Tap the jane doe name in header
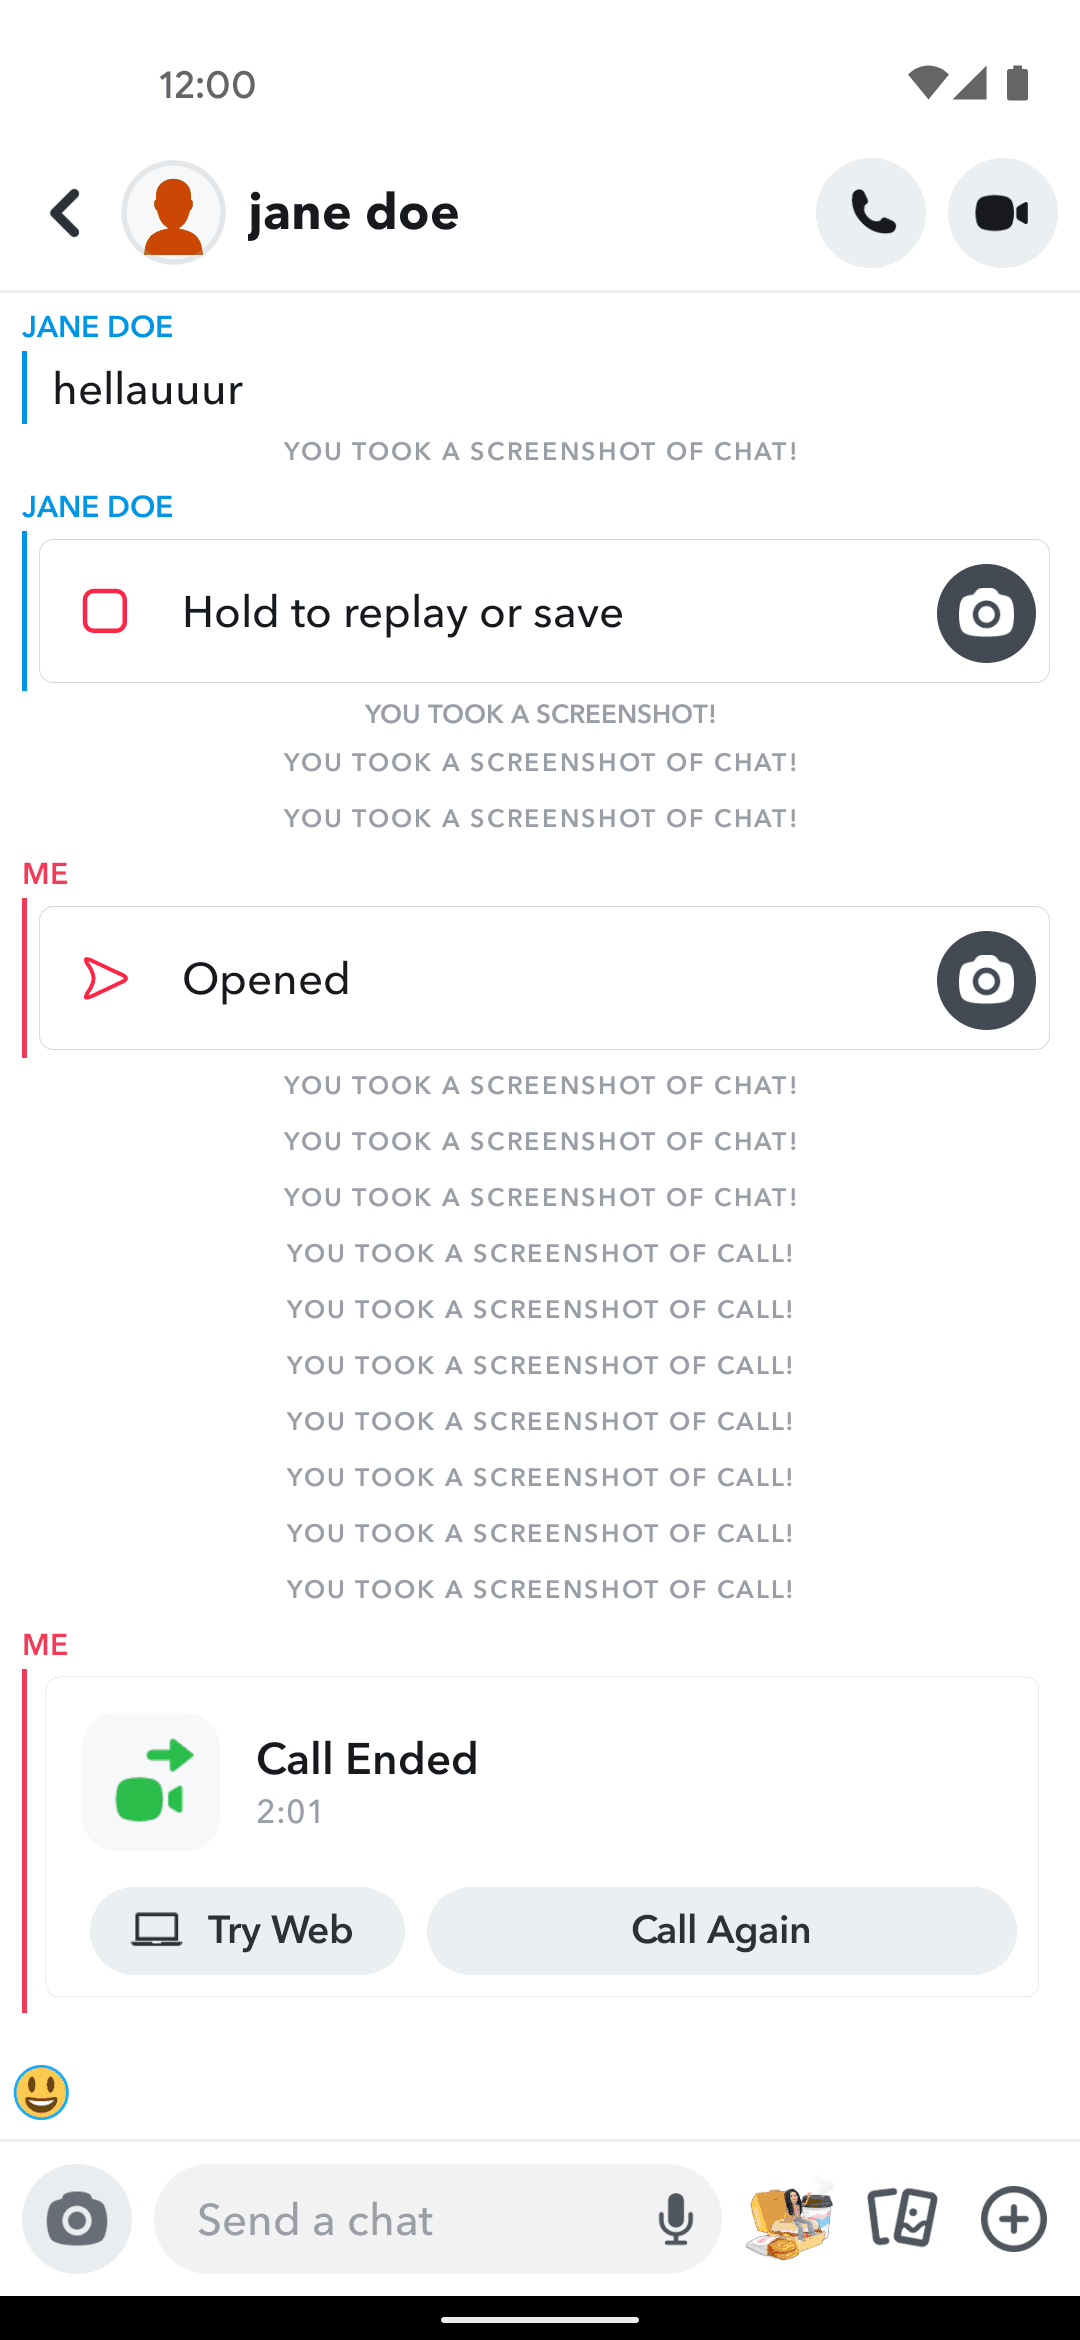Image resolution: width=1080 pixels, height=2340 pixels. coord(354,213)
